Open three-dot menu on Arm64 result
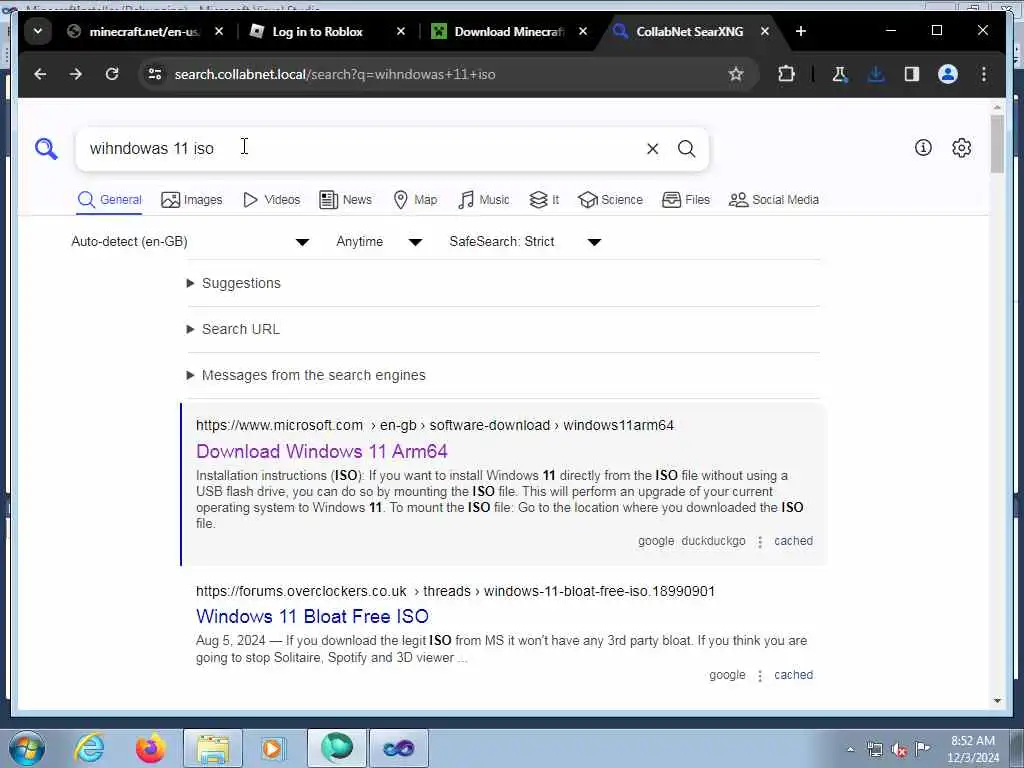The height and width of the screenshot is (768, 1024). pos(760,542)
